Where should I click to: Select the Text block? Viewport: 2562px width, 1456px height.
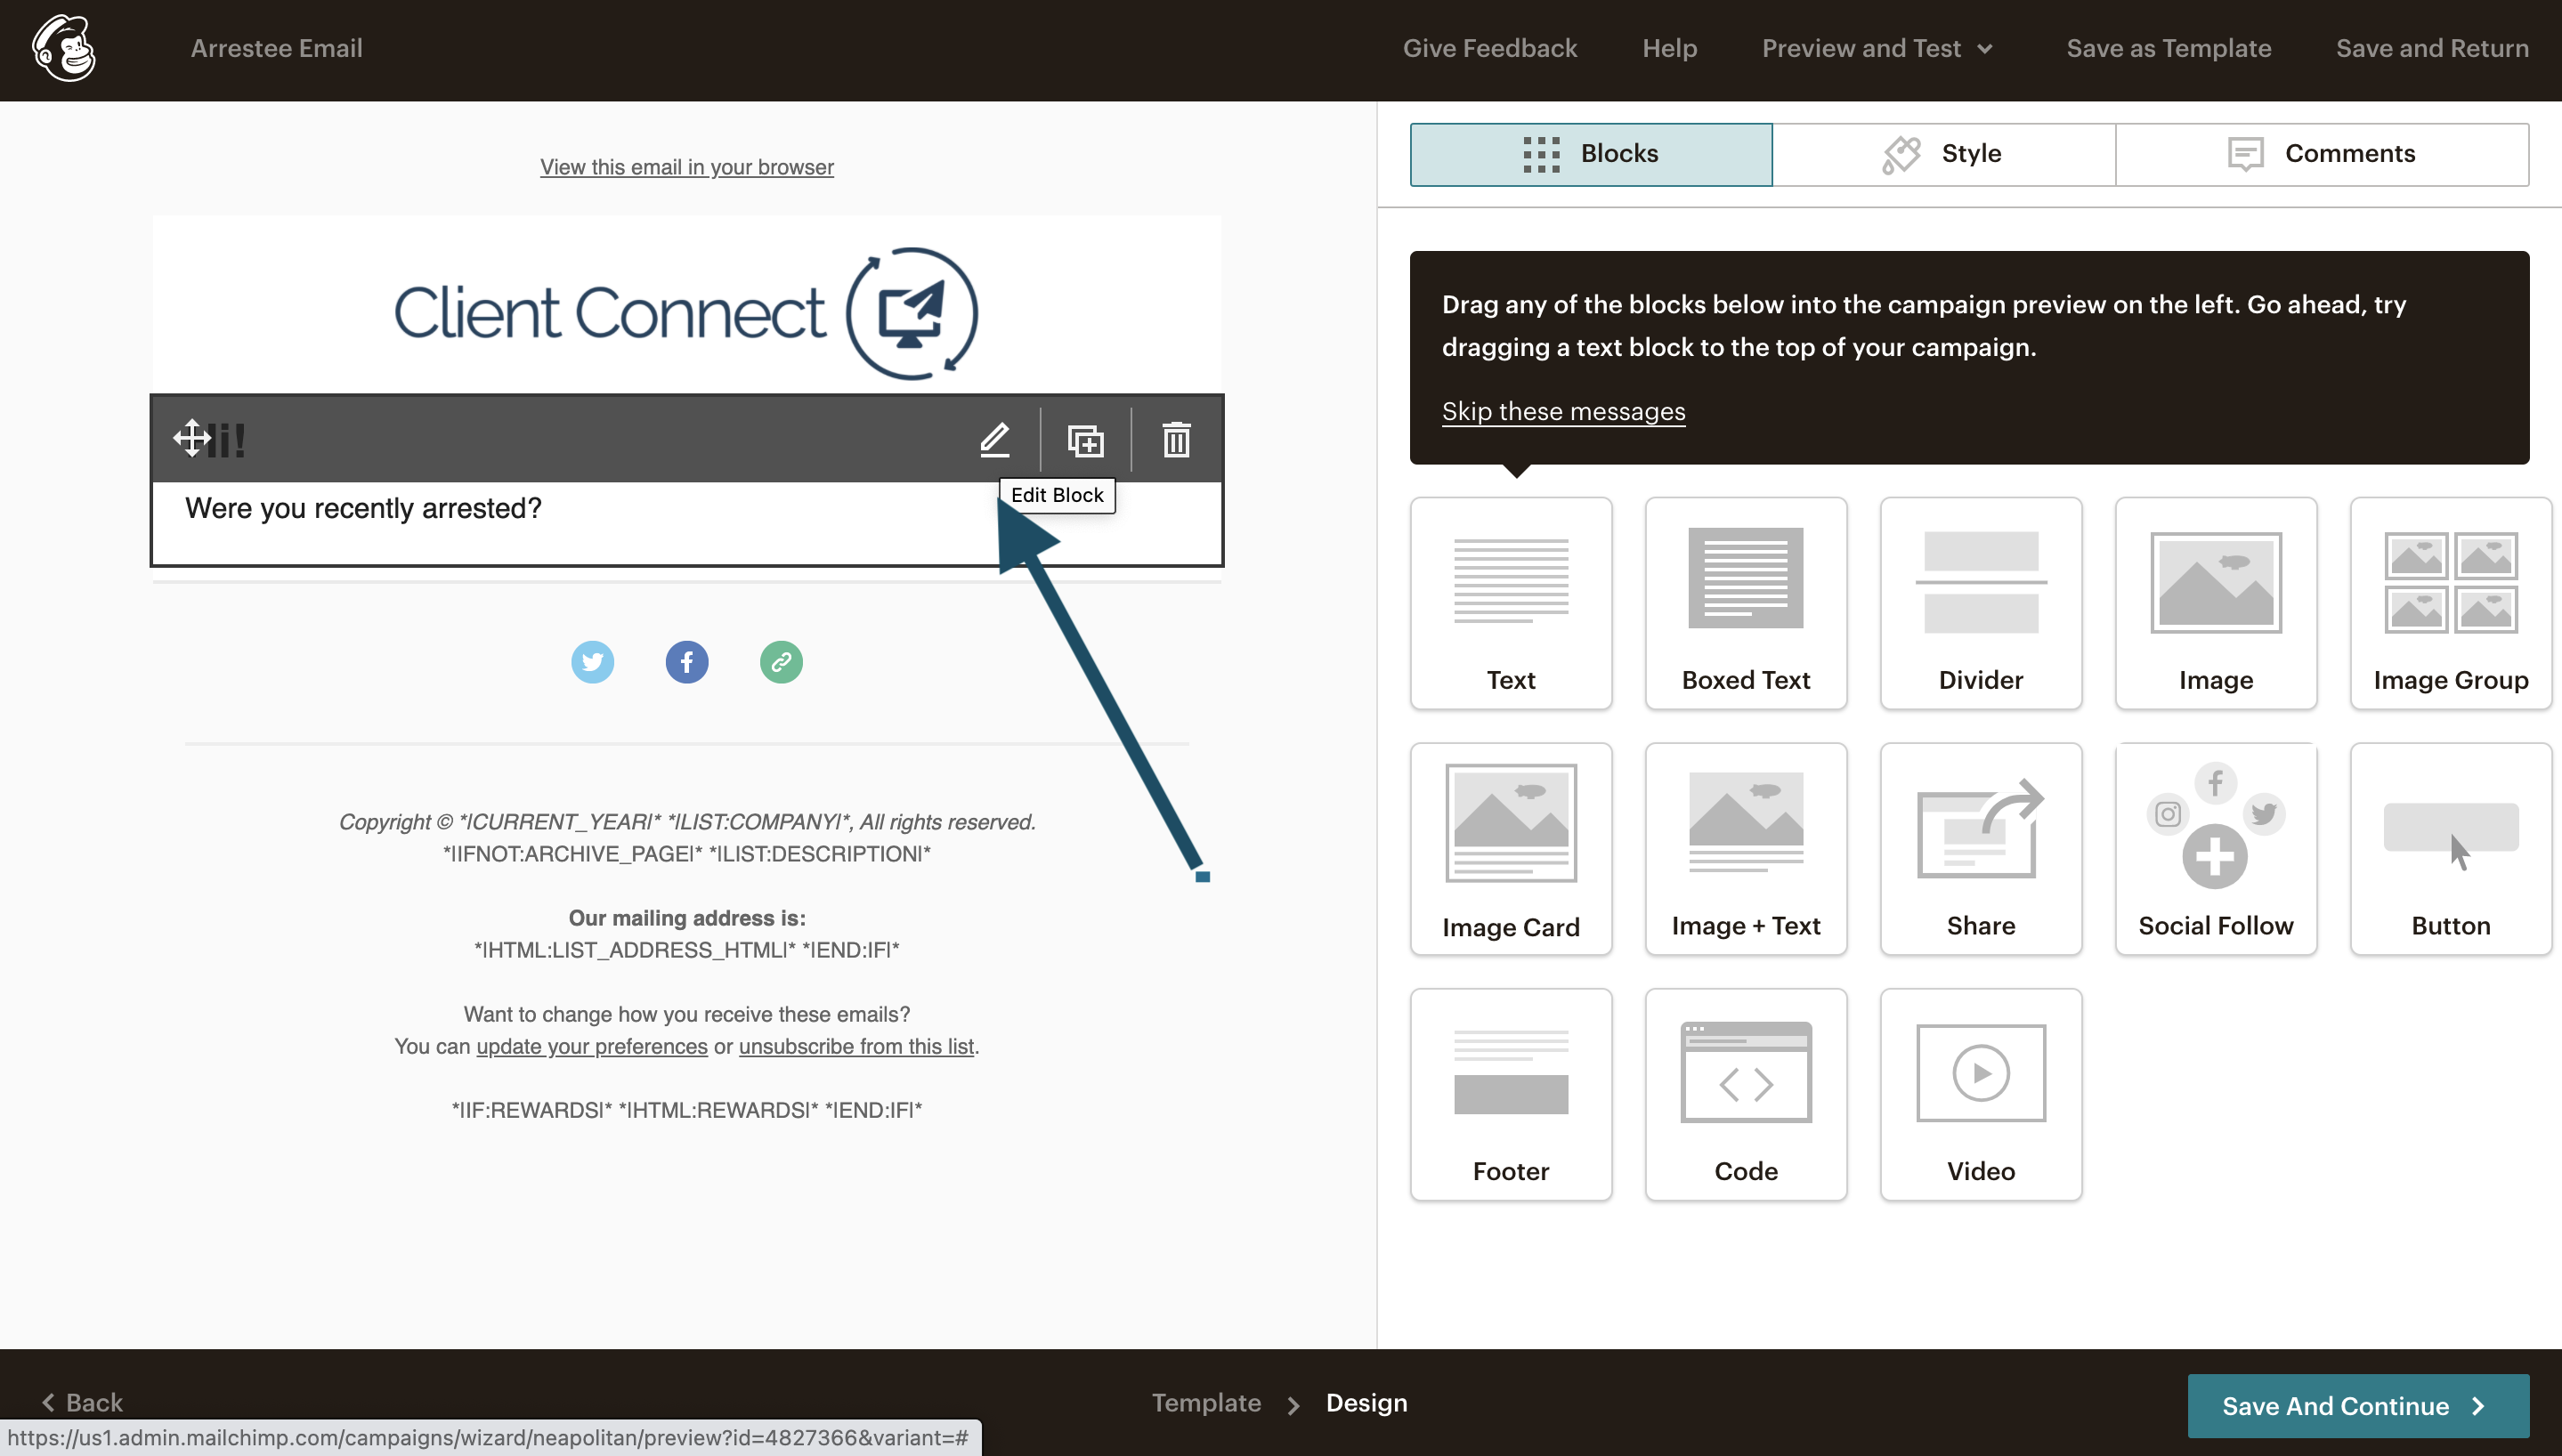coord(1510,604)
